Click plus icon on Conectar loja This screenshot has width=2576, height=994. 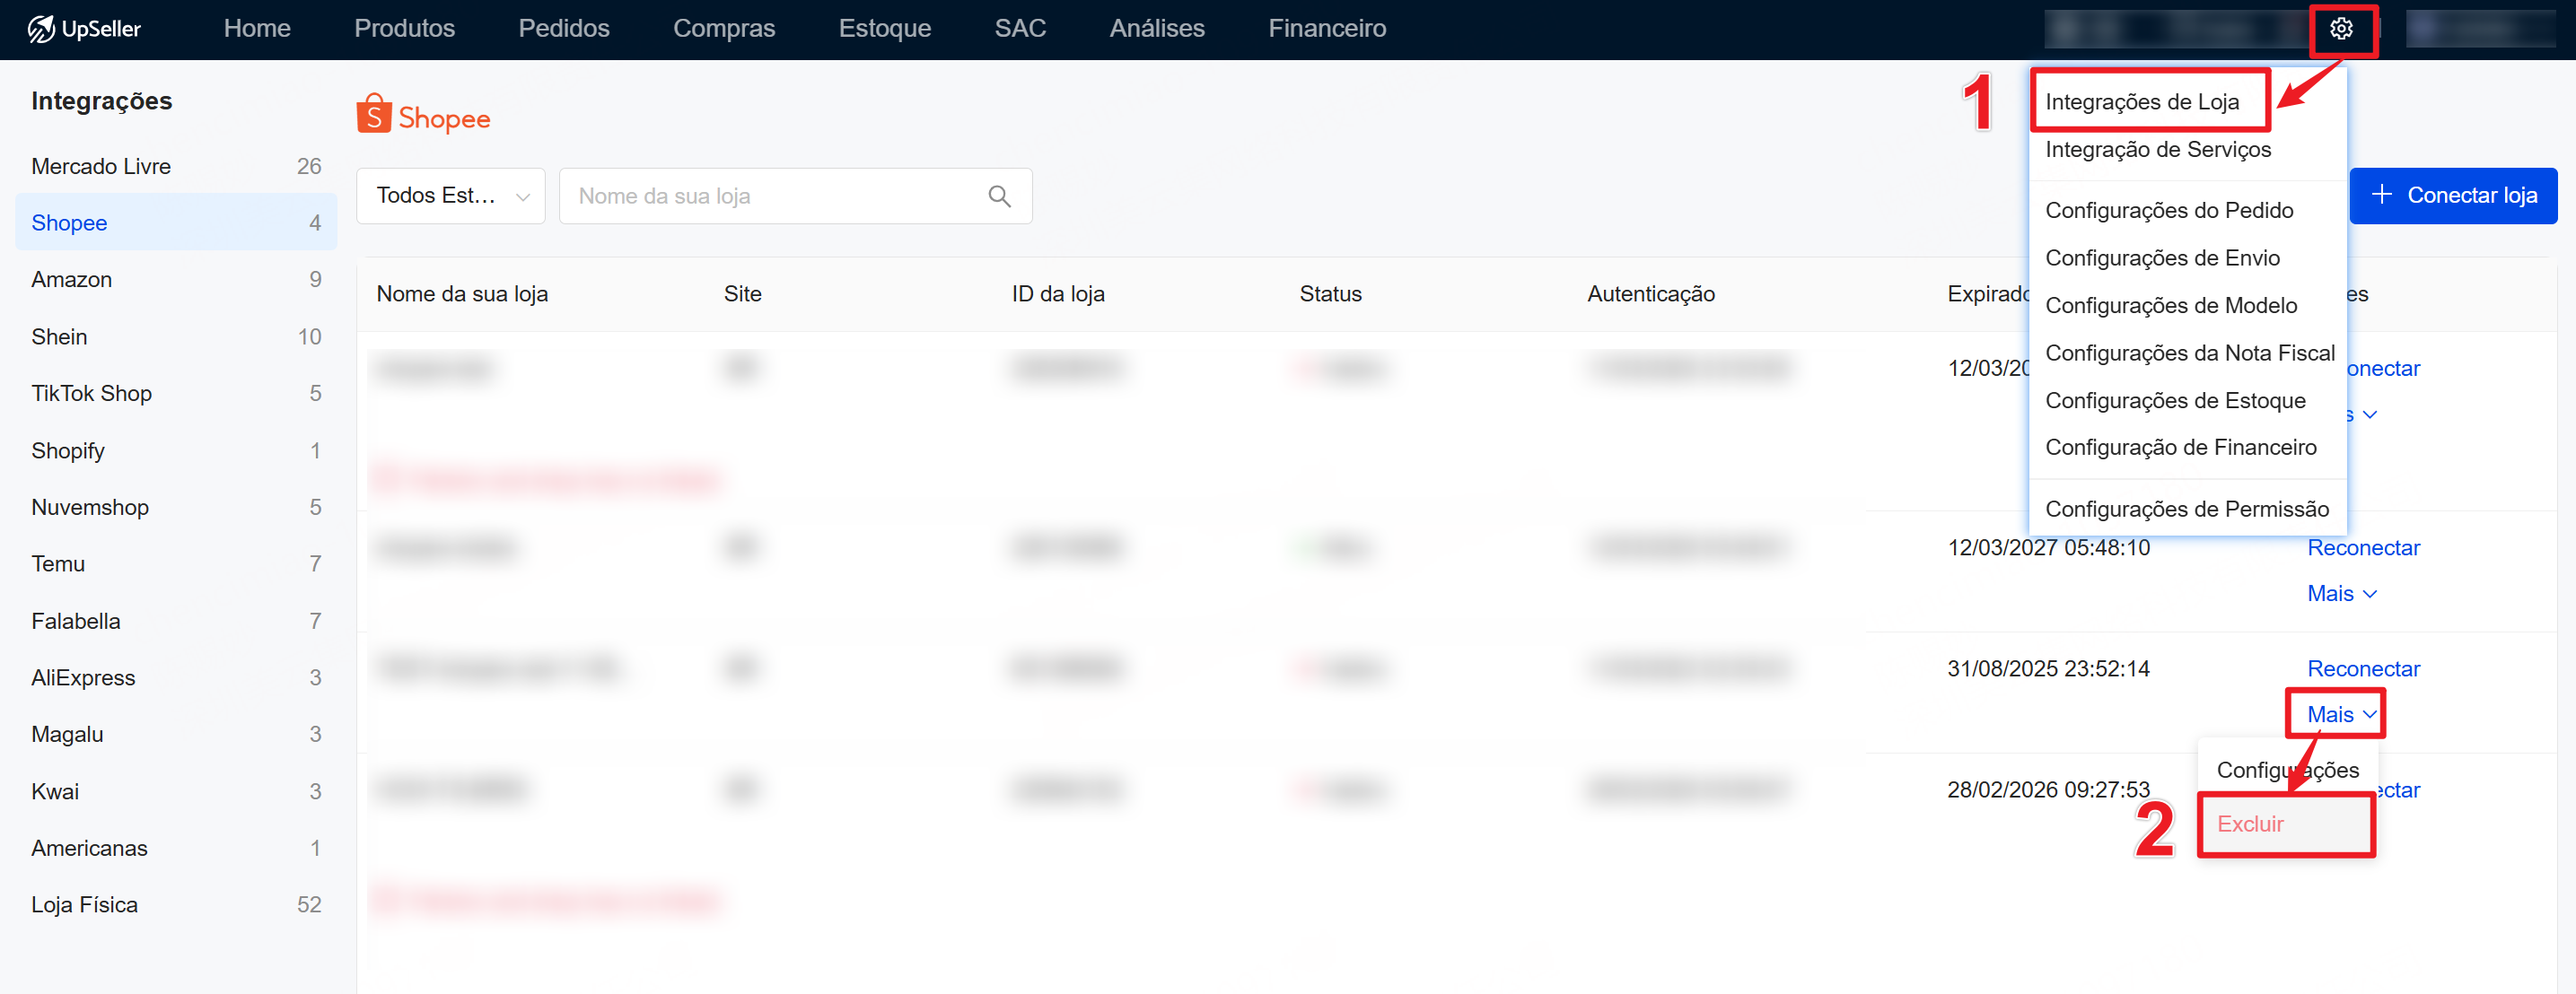coord(2381,195)
